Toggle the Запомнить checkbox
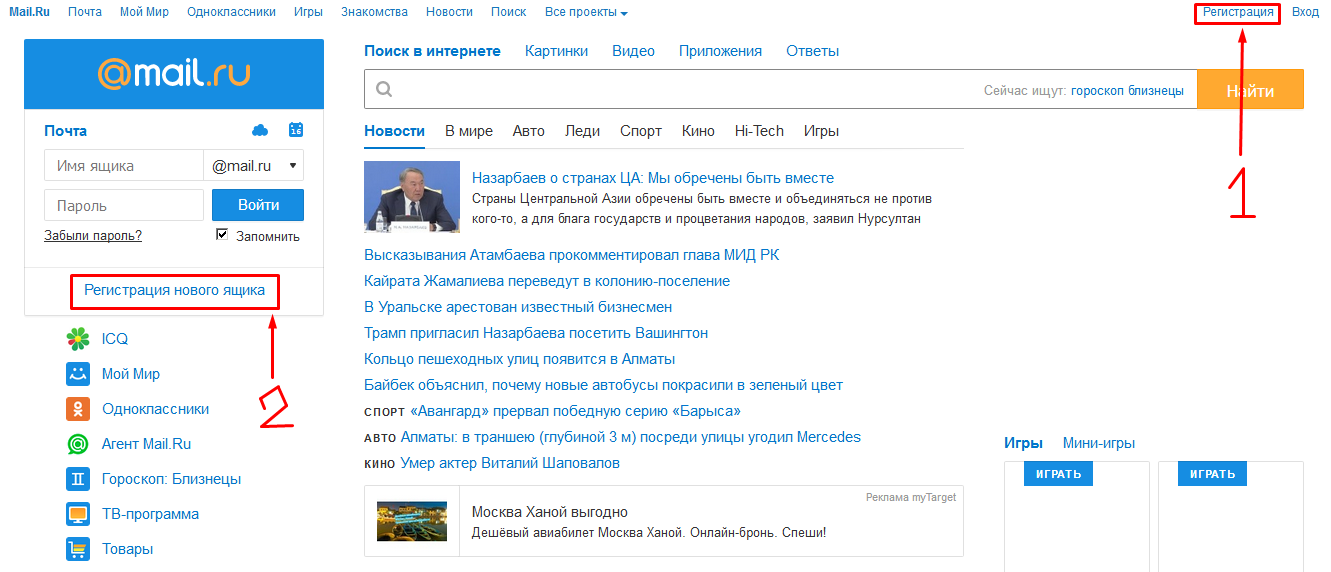The height and width of the screenshot is (572, 1331). 223,234
